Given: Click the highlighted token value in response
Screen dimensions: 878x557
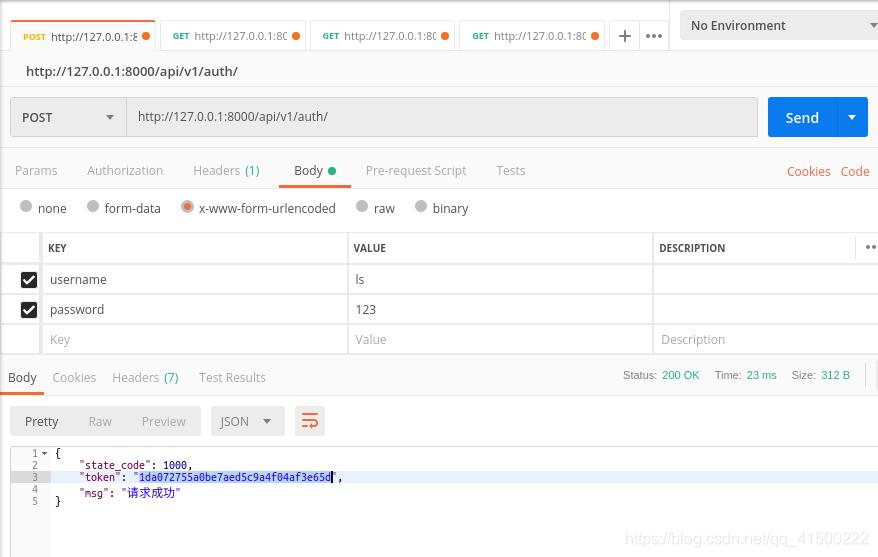Looking at the screenshot, I should [x=235, y=478].
